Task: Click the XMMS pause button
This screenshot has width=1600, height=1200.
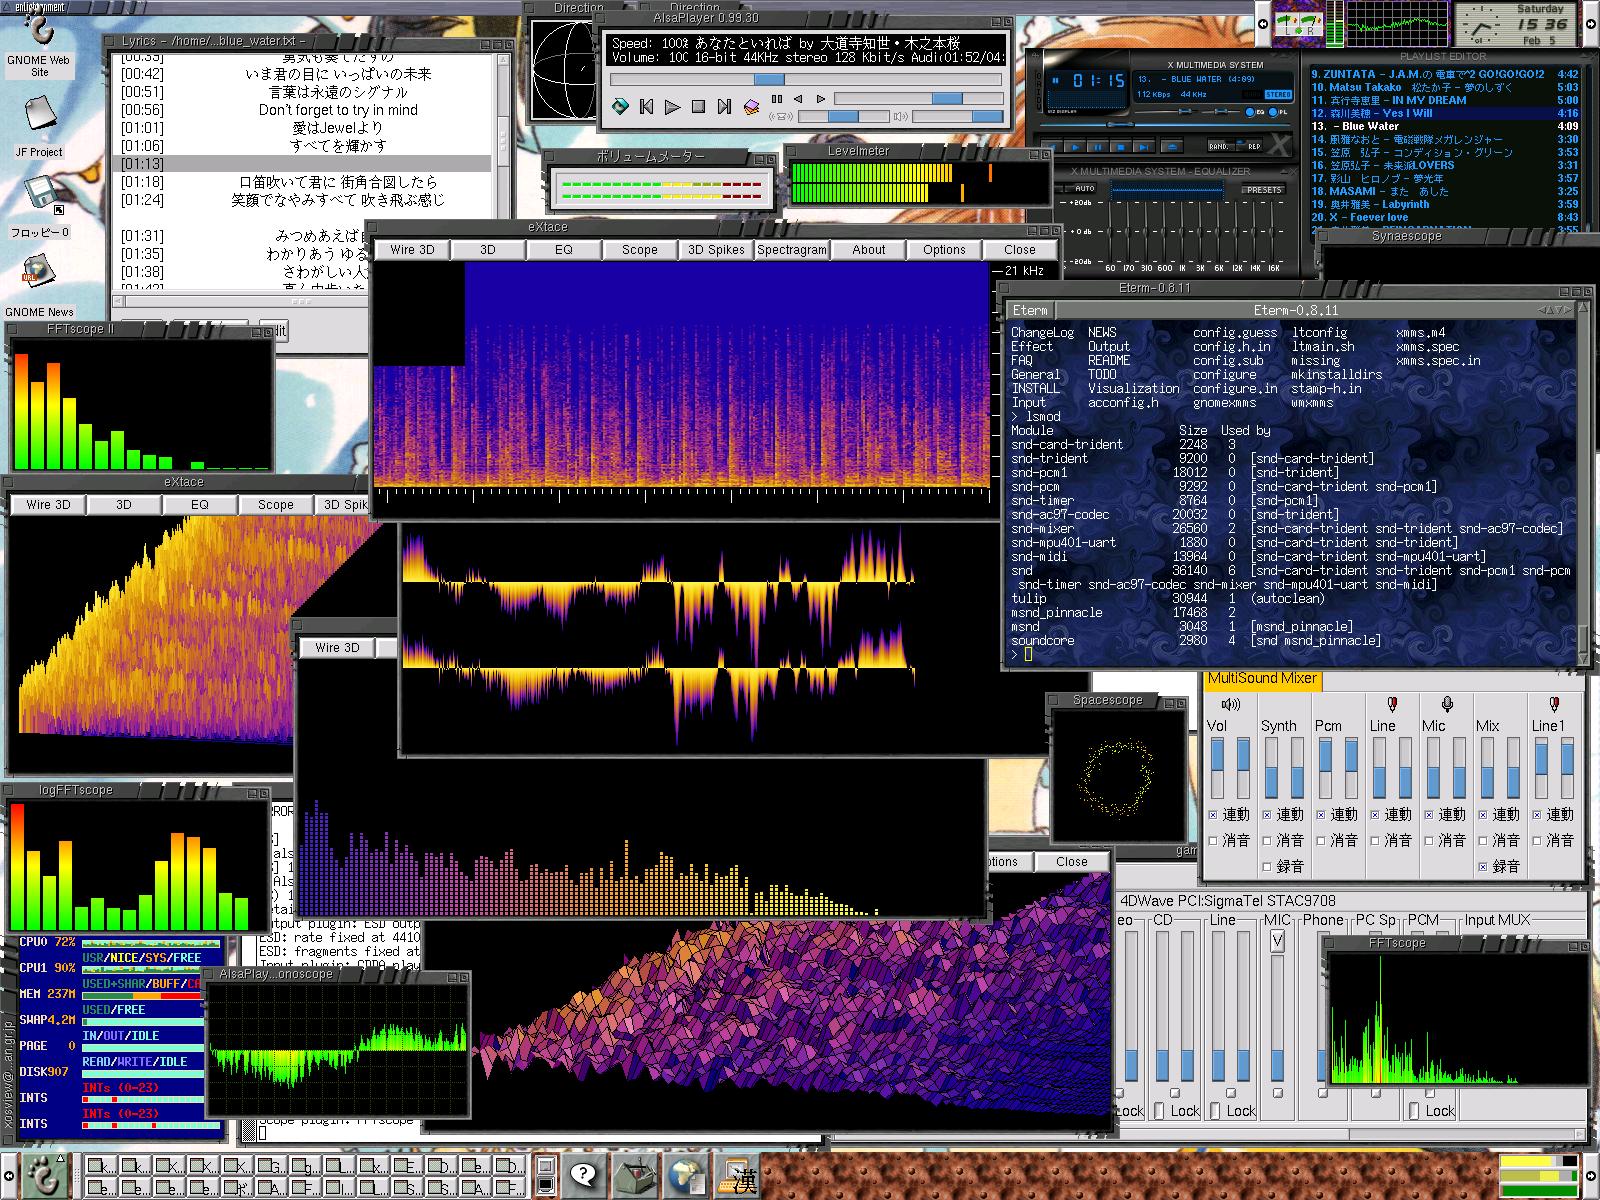Action: click(x=1098, y=147)
